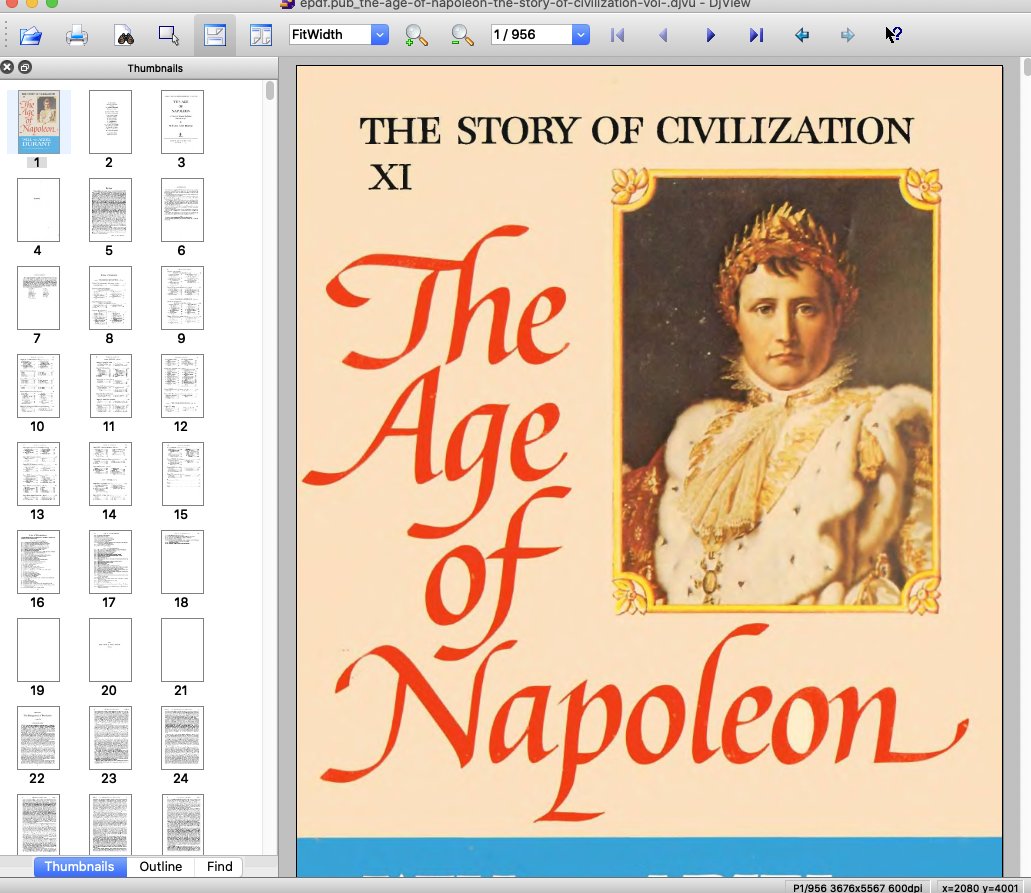Viewport: 1031px width, 893px height.
Task: Select page 8 thumbnail
Action: 110,298
